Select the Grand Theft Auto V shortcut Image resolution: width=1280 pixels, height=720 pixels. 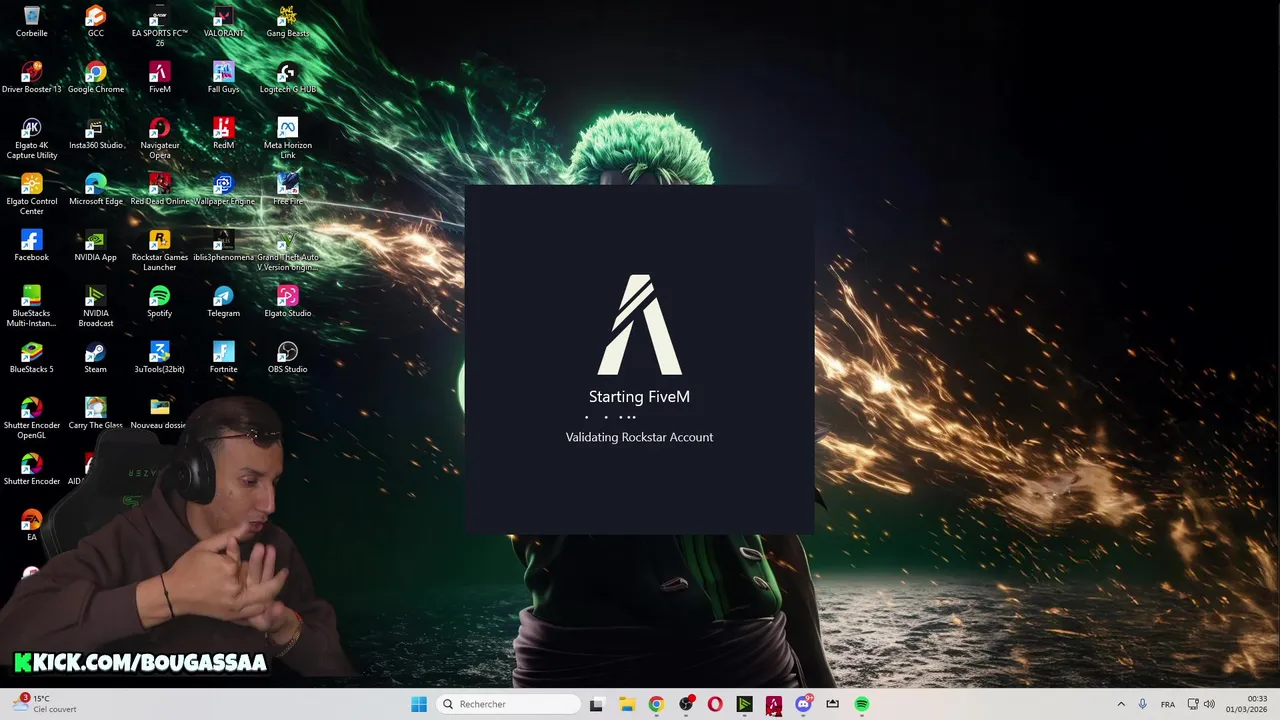(287, 251)
